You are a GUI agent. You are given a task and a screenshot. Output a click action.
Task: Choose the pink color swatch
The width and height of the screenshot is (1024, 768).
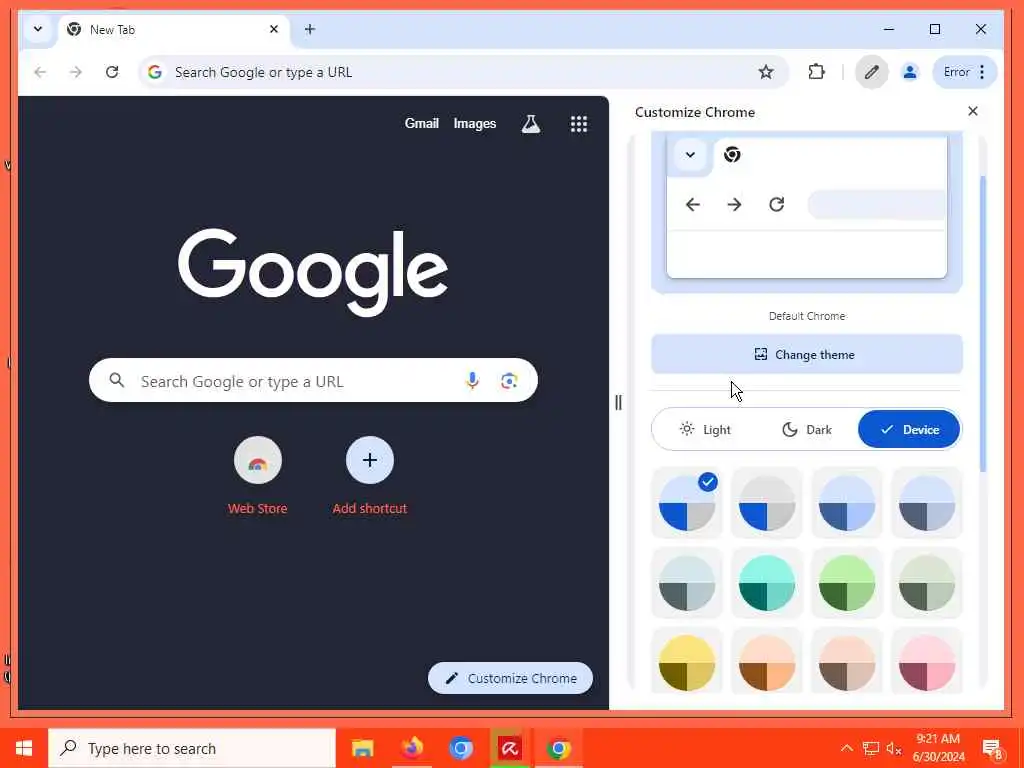coord(926,663)
